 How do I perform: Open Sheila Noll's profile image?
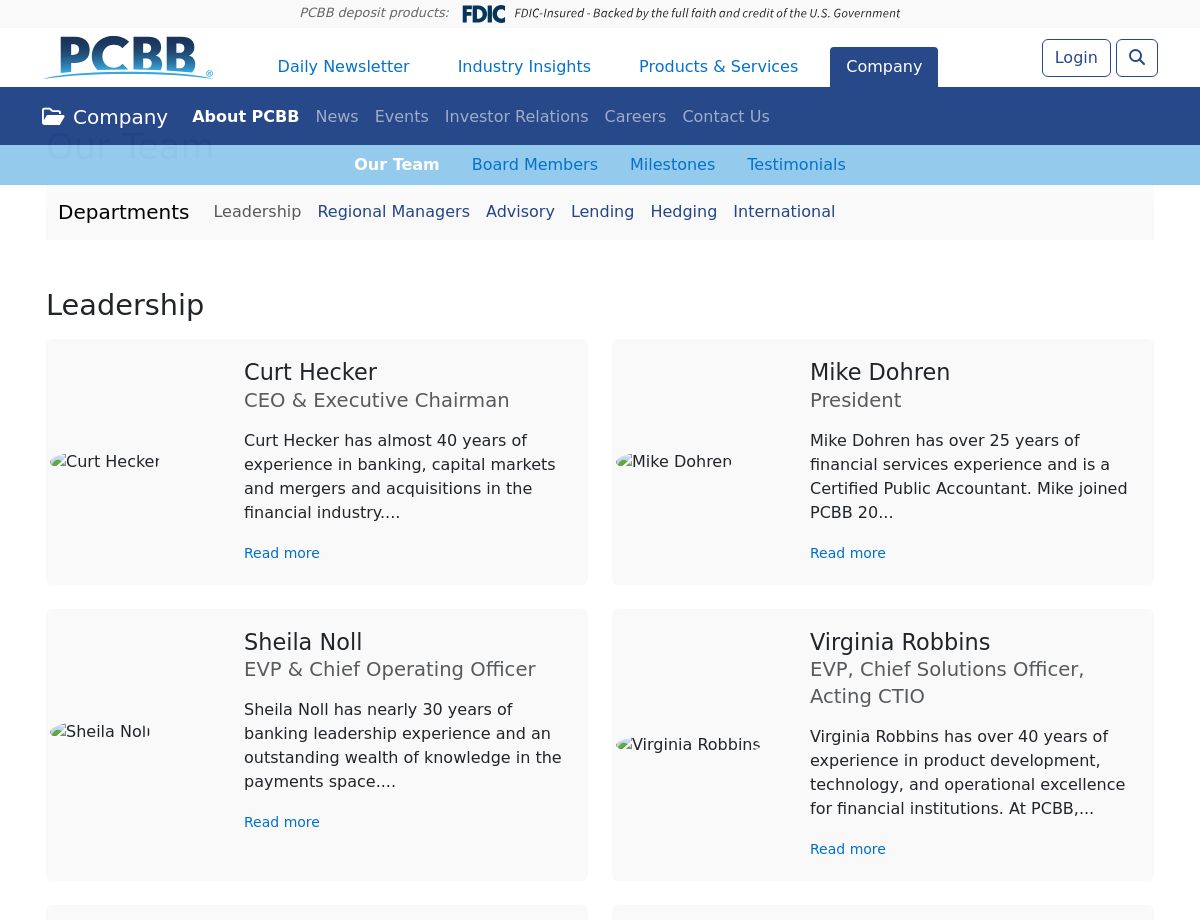point(100,731)
